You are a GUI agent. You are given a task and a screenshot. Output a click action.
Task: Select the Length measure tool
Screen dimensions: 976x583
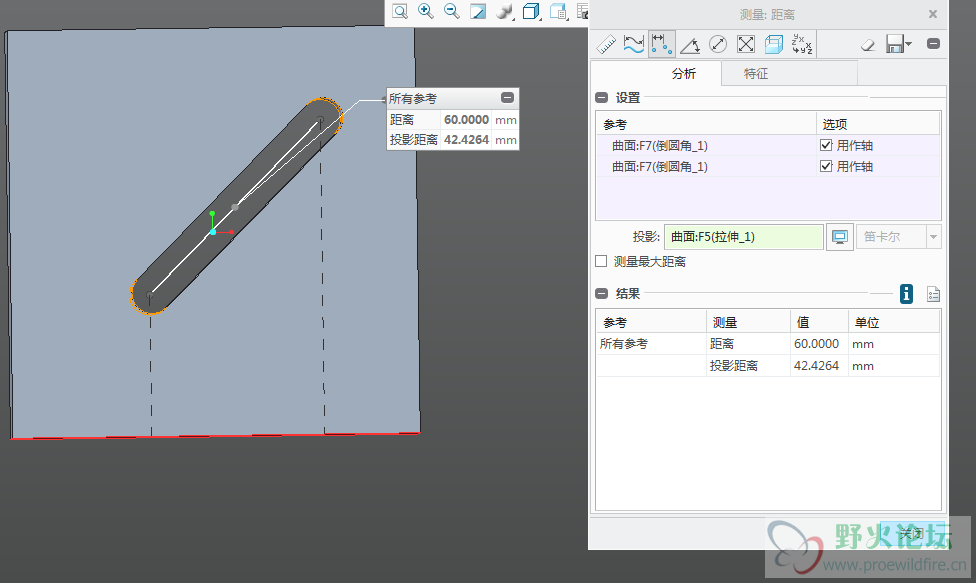(634, 44)
